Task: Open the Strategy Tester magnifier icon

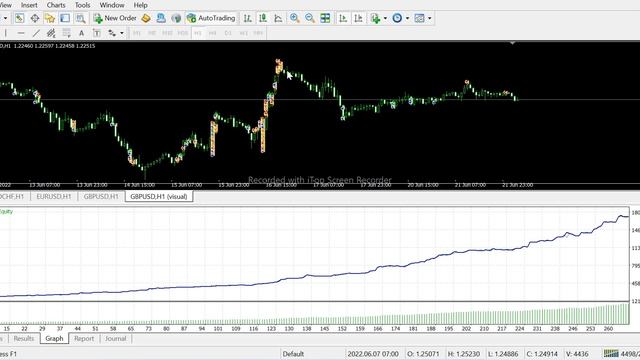Action: (80, 18)
